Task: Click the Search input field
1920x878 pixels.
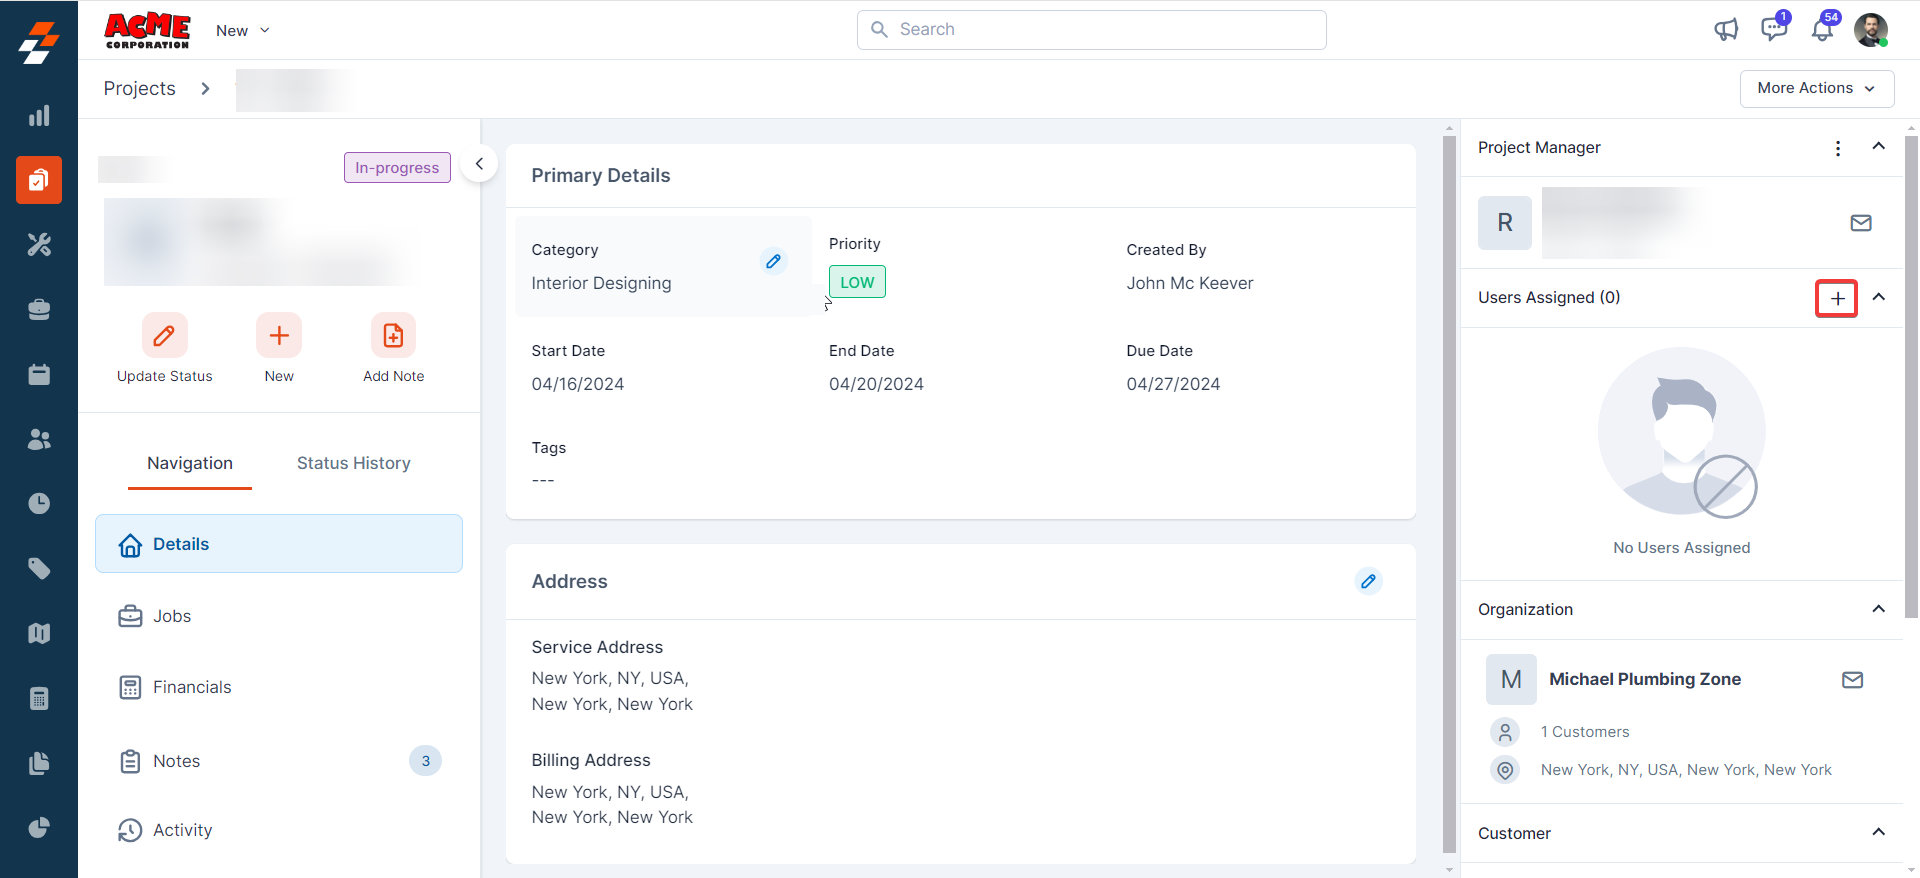Action: (x=1092, y=30)
